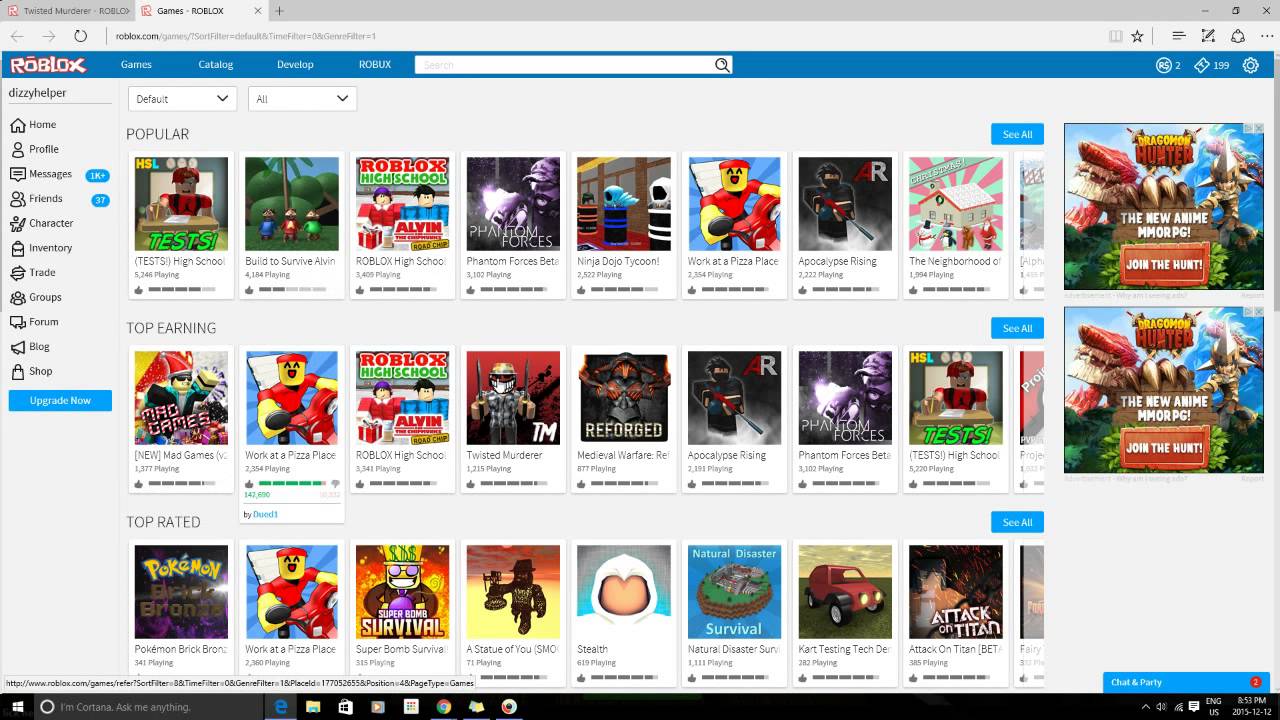Image resolution: width=1280 pixels, height=720 pixels.
Task: Open the Catalog nav menu
Action: point(215,65)
